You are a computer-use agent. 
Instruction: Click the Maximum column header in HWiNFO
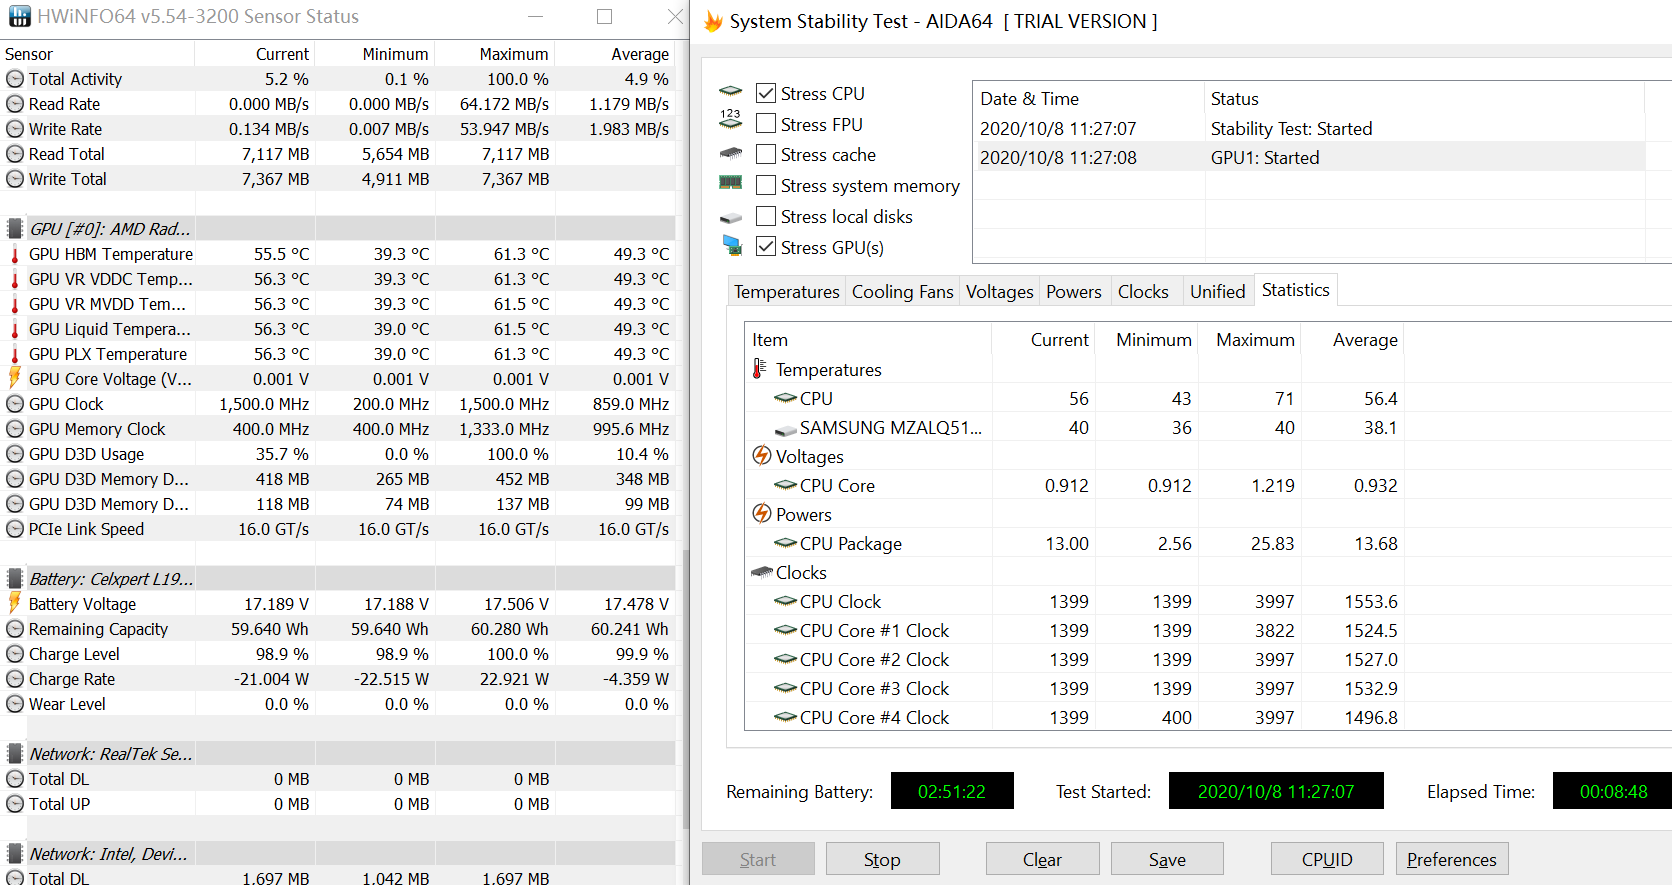(494, 54)
